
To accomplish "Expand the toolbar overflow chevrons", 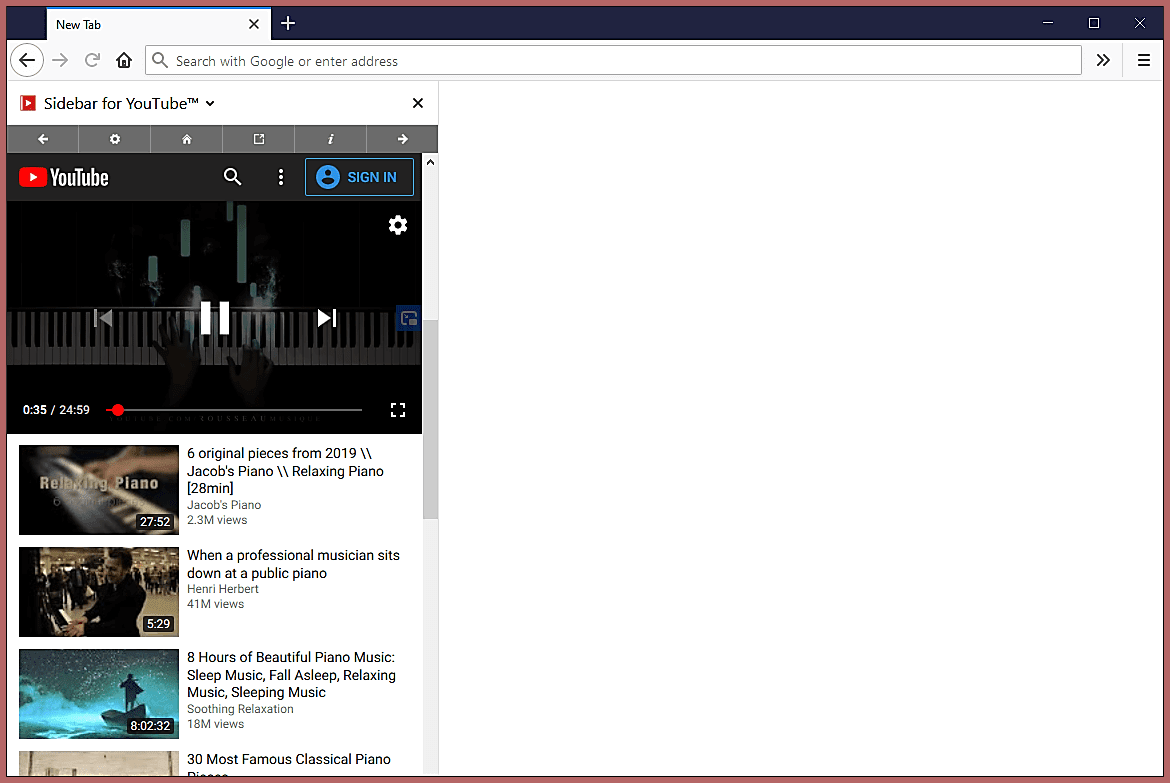I will tap(1103, 60).
